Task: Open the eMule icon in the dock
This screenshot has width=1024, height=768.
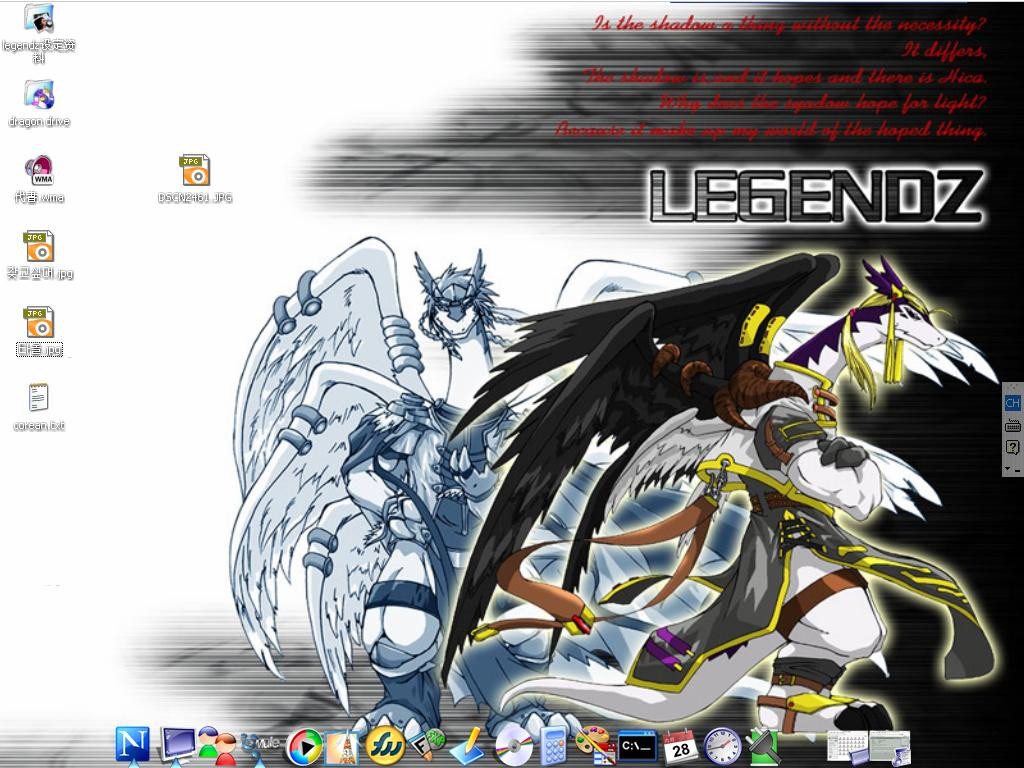Action: point(260,745)
